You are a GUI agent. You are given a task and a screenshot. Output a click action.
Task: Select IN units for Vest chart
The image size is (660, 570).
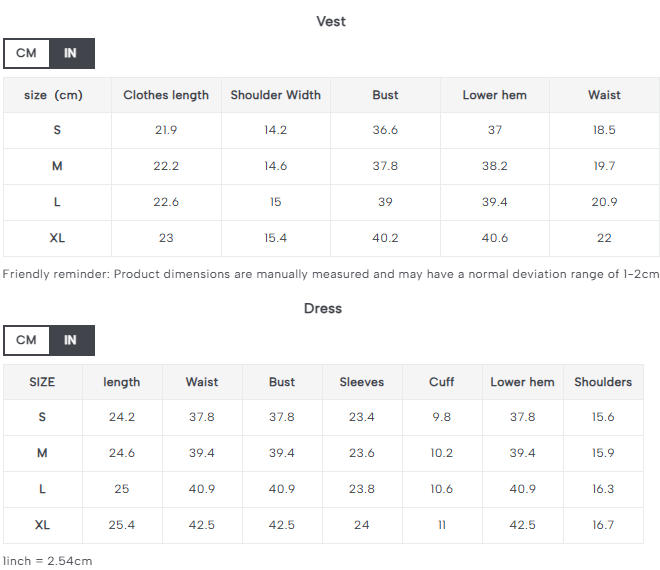71,53
